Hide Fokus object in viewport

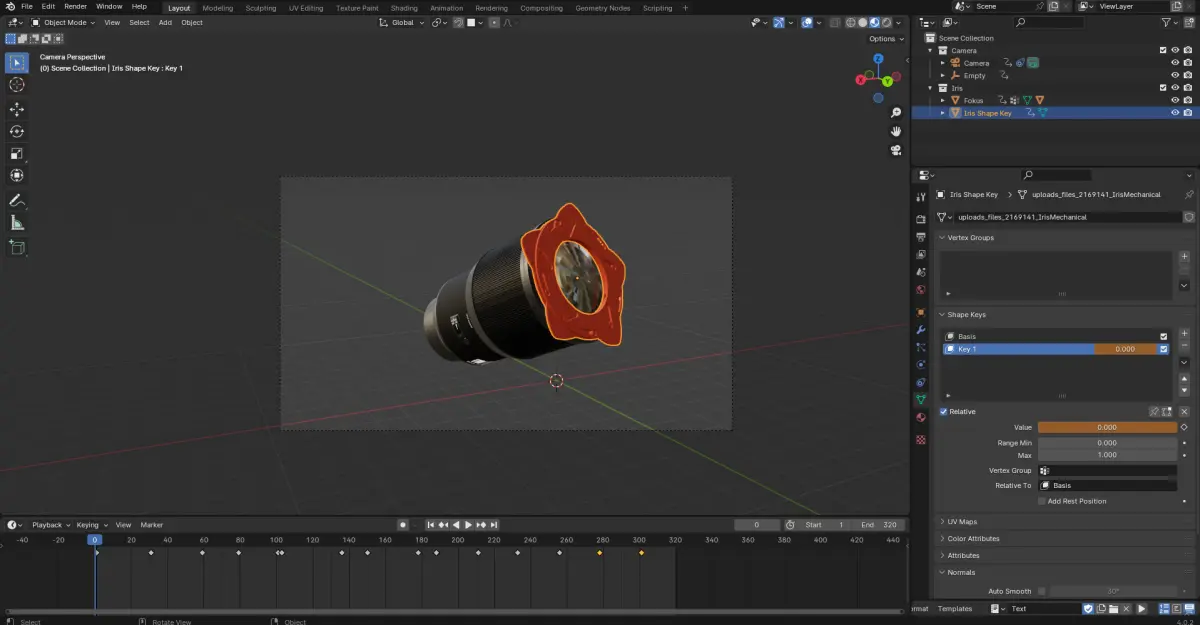point(1175,100)
